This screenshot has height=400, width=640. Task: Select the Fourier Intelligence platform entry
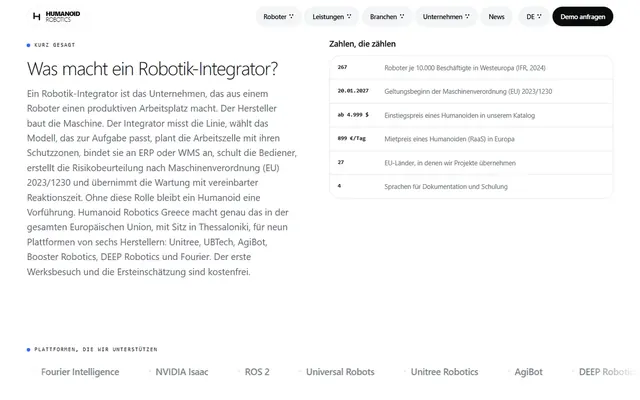point(80,372)
